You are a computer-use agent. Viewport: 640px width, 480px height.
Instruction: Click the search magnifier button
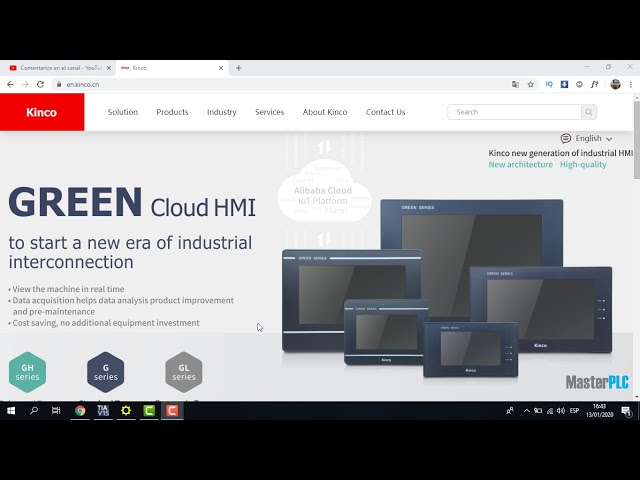tap(589, 112)
